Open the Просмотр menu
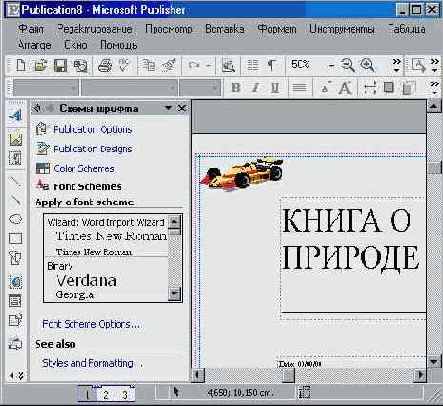 click(169, 29)
